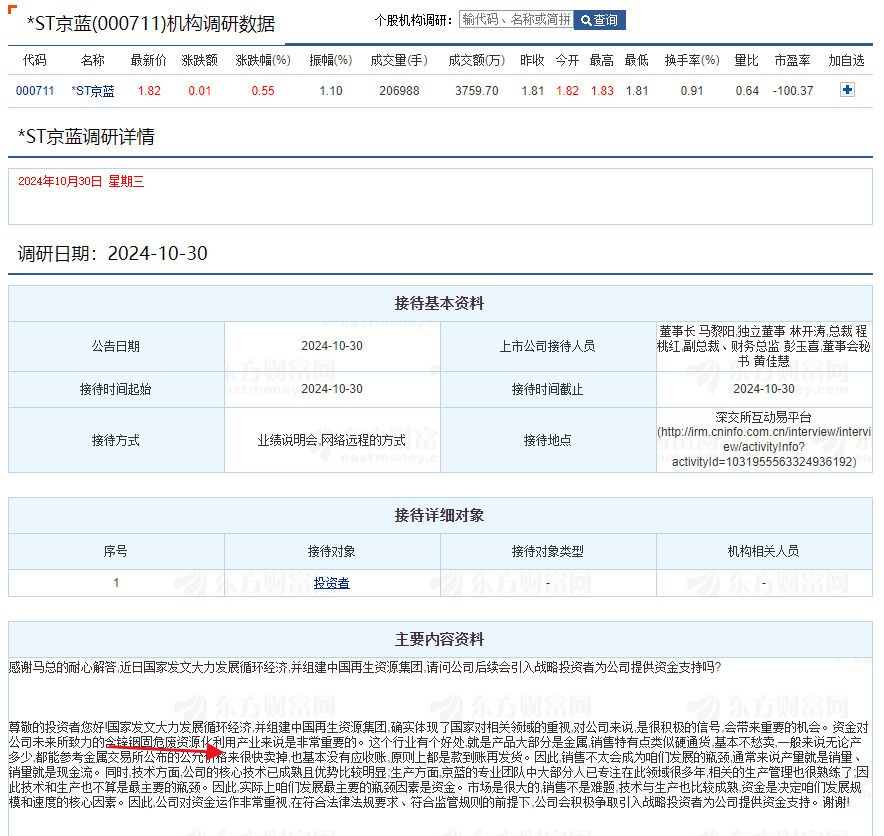
Task: Select the latest price value 1.82
Action: tap(149, 91)
